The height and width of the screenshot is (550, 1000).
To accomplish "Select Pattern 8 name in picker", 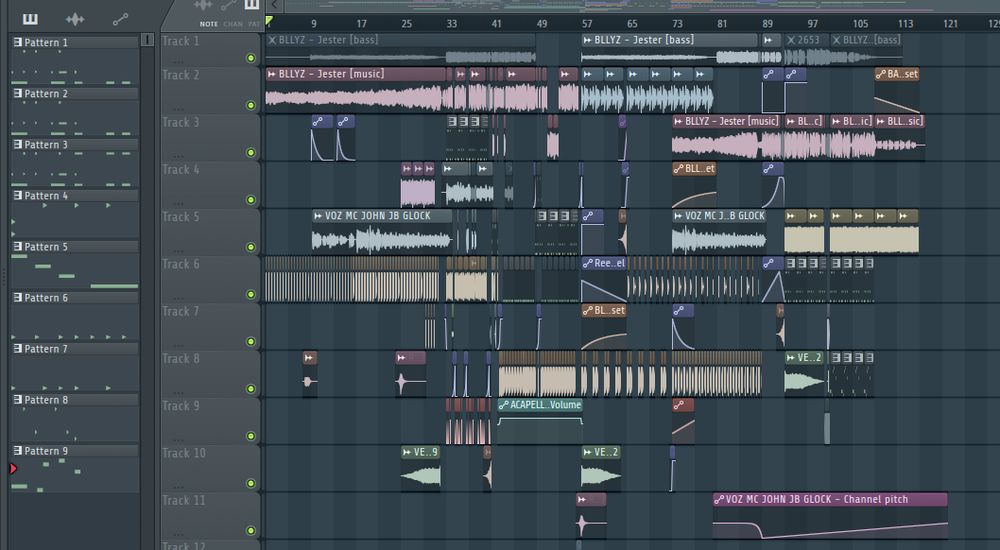I will coord(46,400).
